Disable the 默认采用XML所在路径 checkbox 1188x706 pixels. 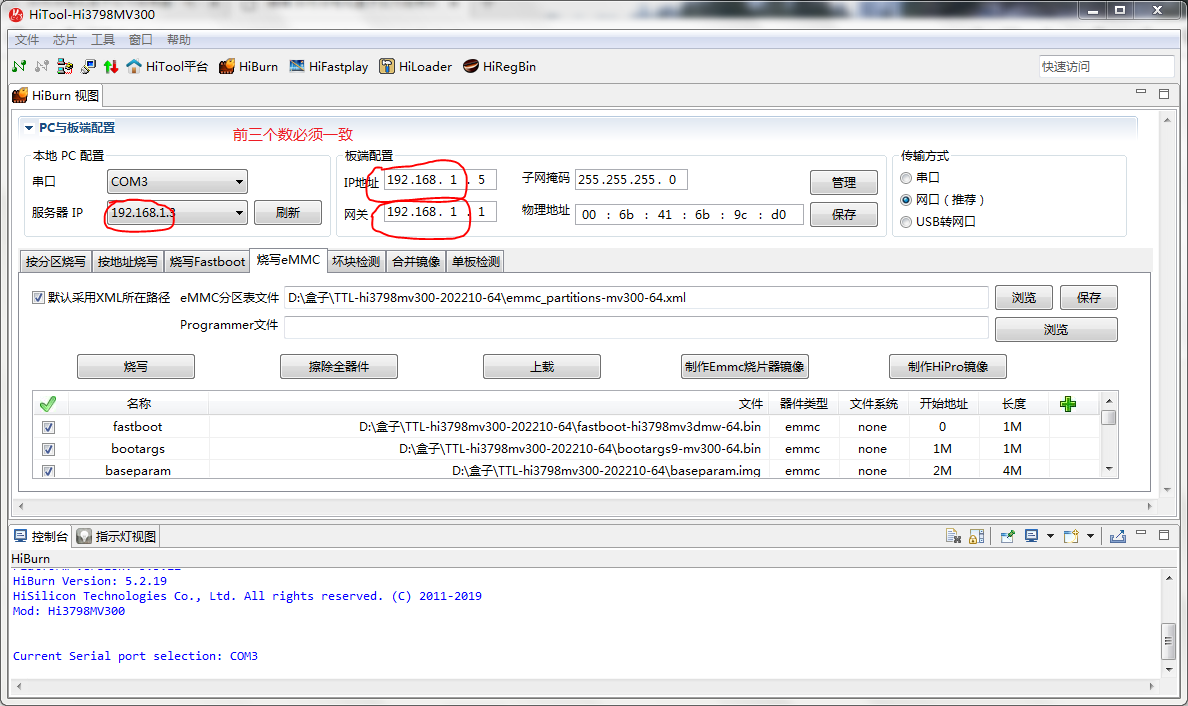[x=37, y=297]
